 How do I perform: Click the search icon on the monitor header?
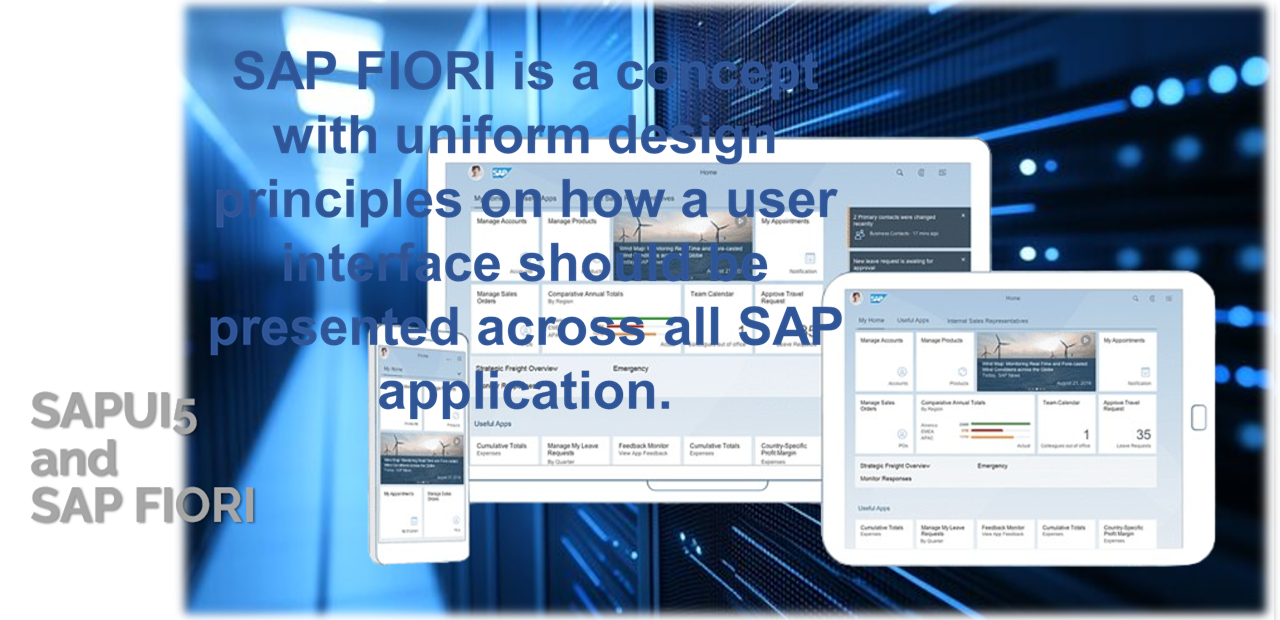pyautogui.click(x=900, y=173)
